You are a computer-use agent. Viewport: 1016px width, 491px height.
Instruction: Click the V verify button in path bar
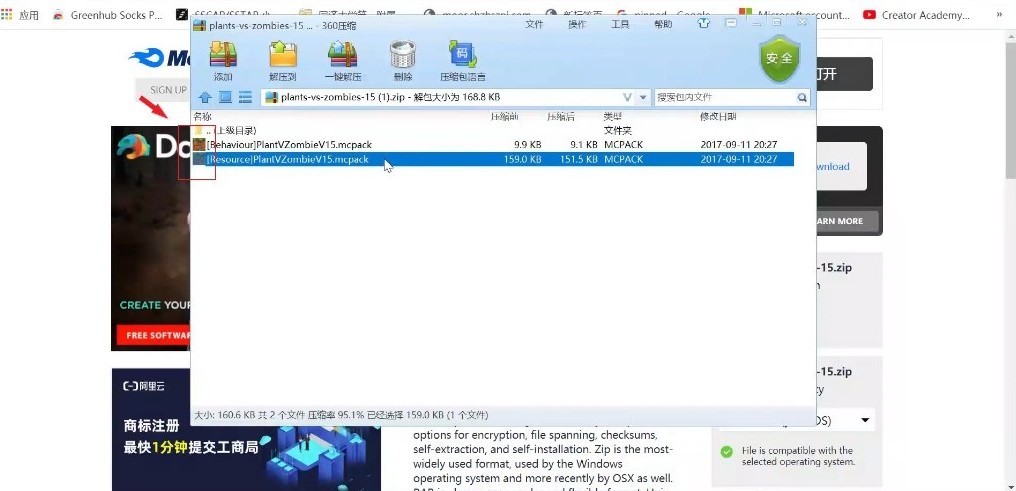(x=627, y=97)
